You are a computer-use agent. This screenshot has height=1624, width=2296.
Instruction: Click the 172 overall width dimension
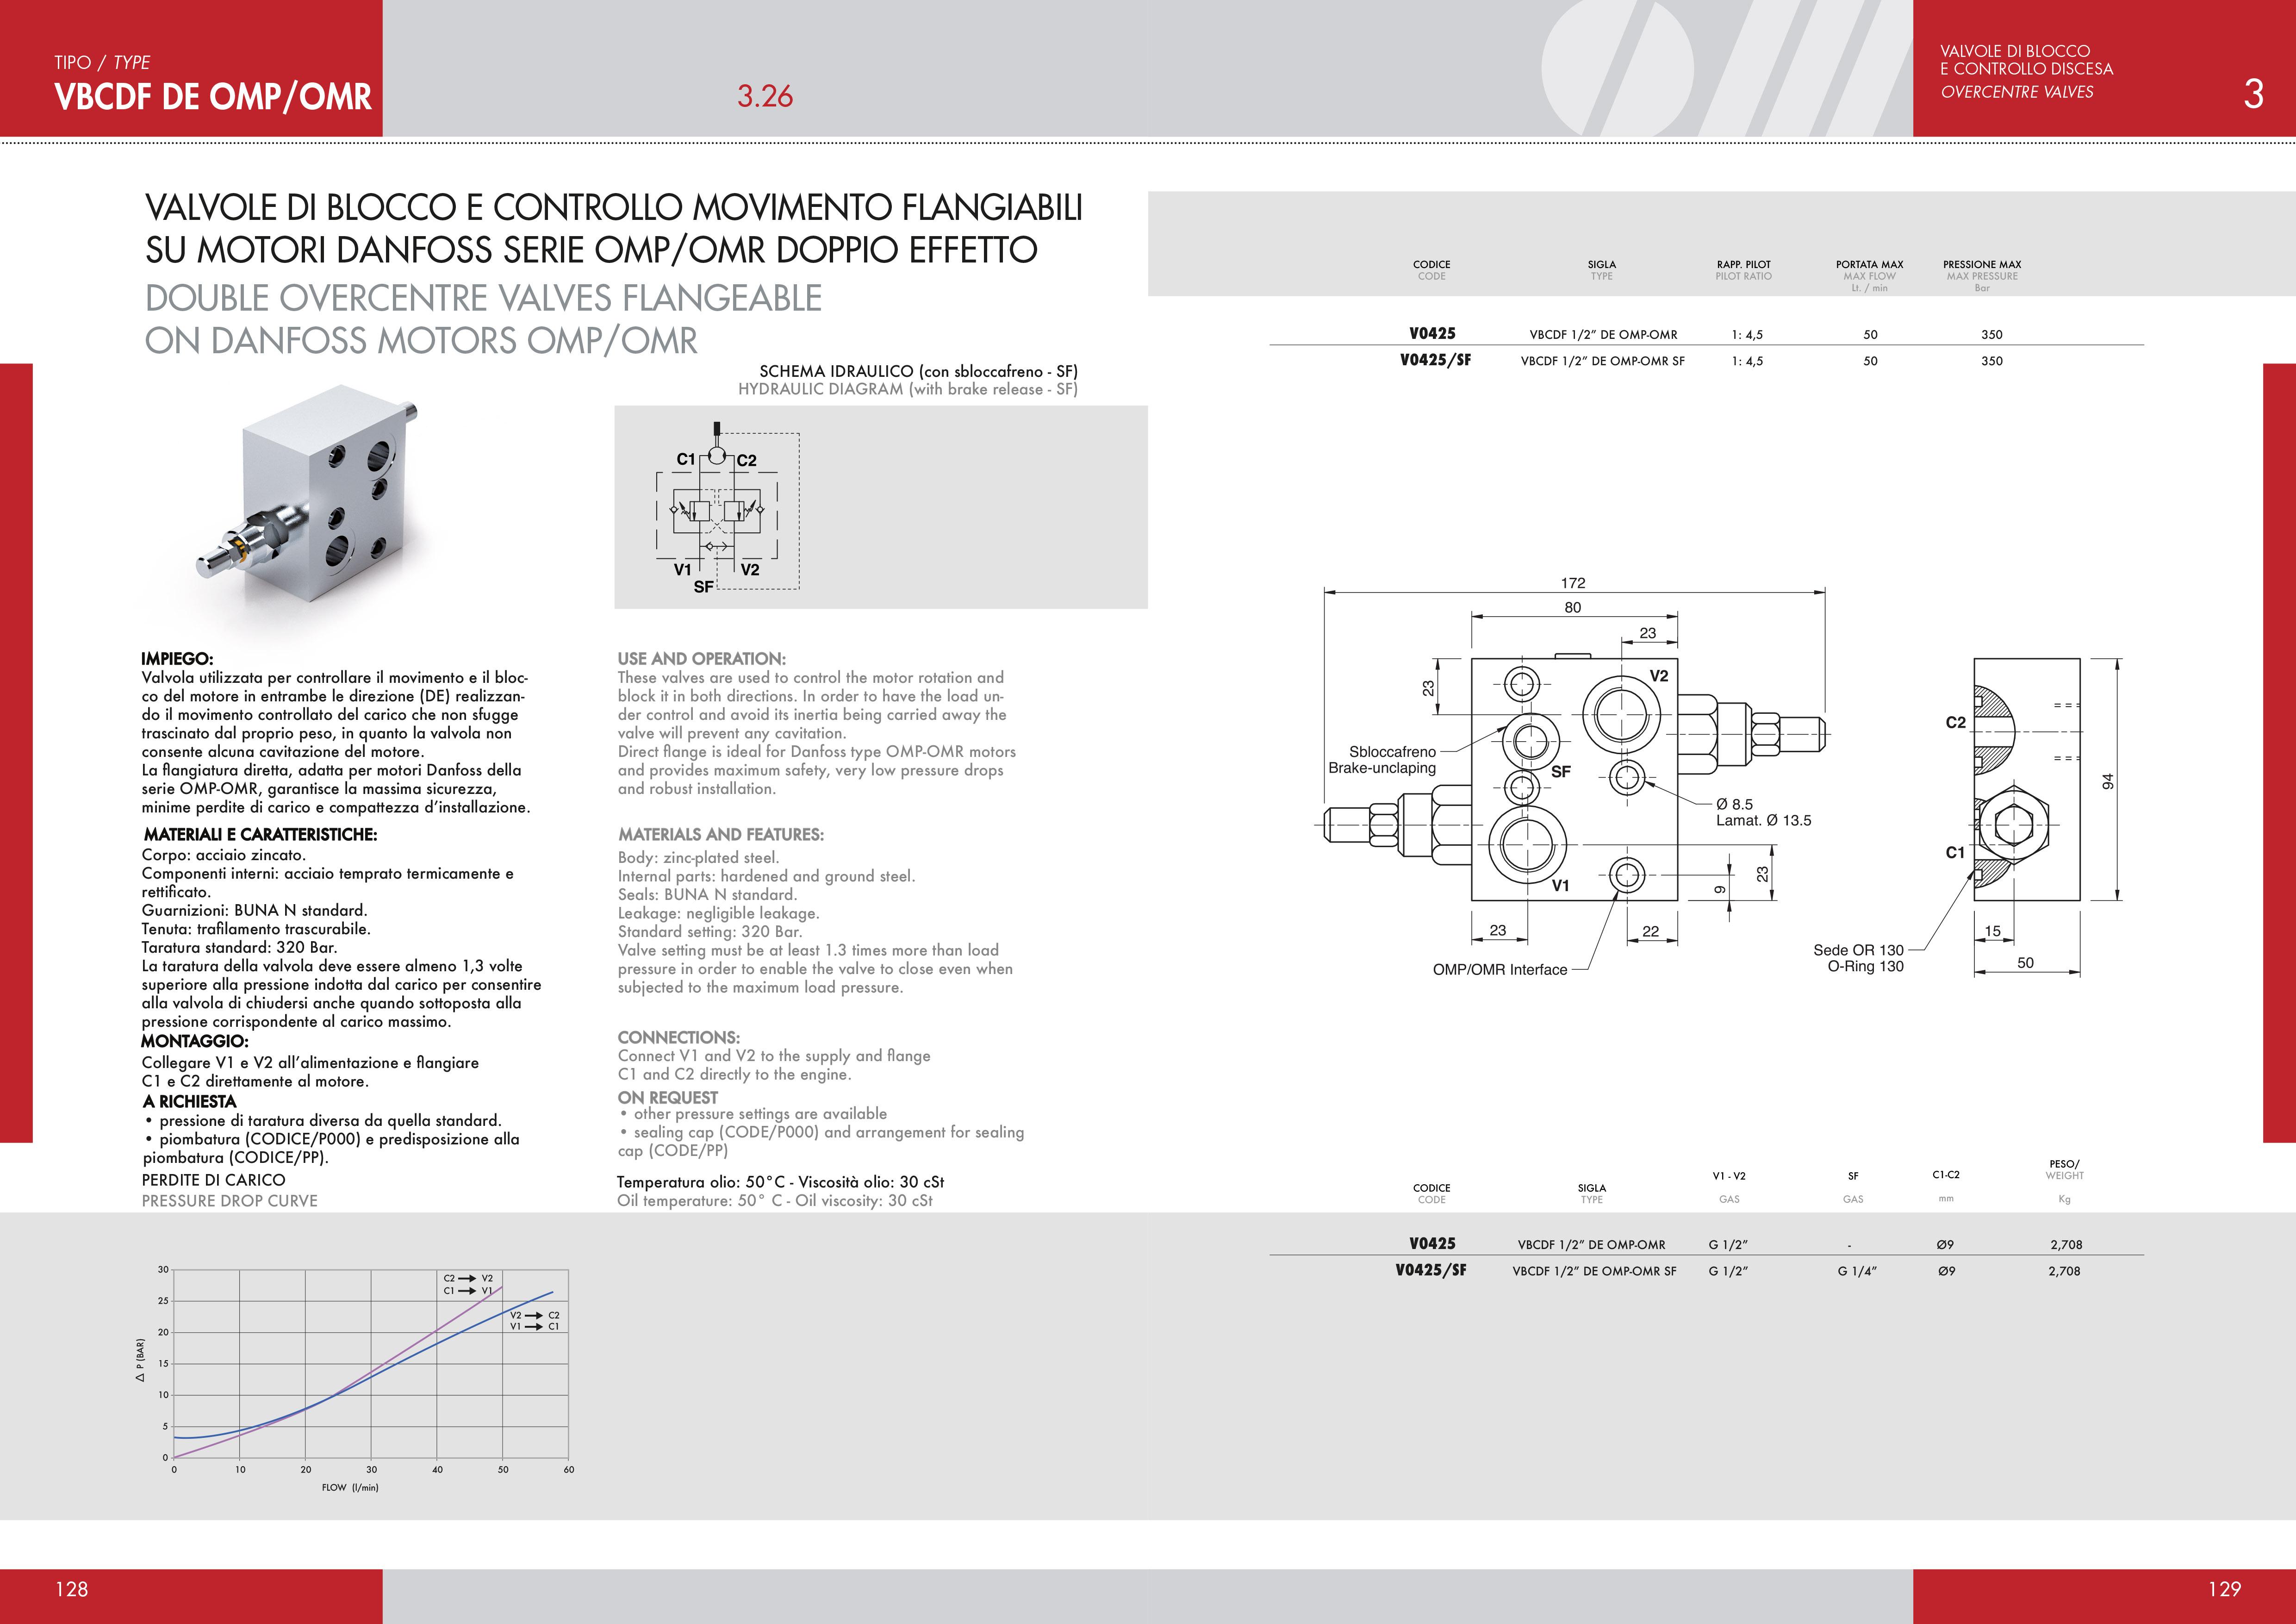[x=1573, y=583]
